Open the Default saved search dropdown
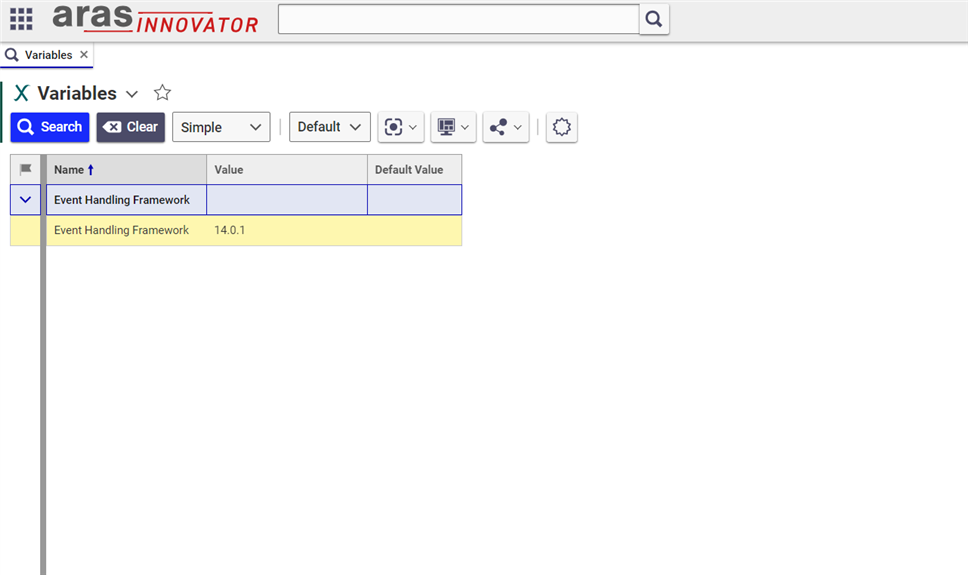The image size is (968, 575). (x=329, y=127)
